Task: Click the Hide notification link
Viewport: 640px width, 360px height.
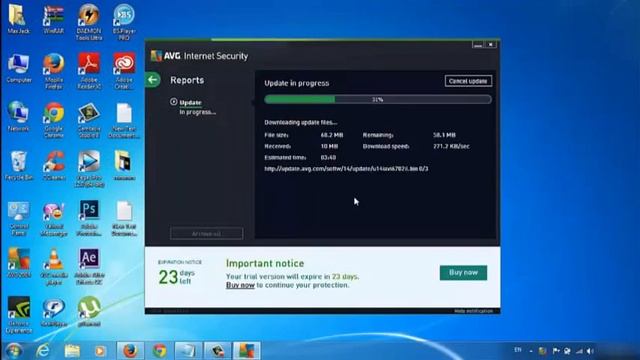Action: tap(473, 311)
